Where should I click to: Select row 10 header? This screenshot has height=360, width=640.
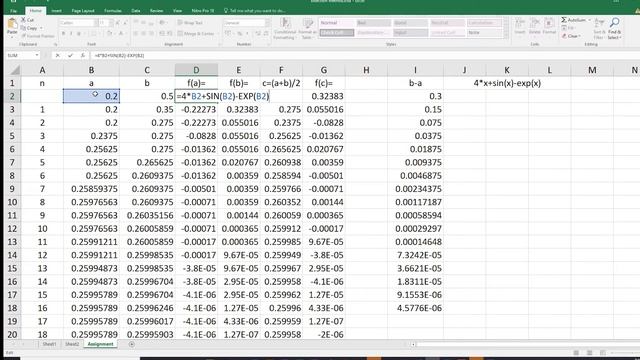click(x=12, y=202)
